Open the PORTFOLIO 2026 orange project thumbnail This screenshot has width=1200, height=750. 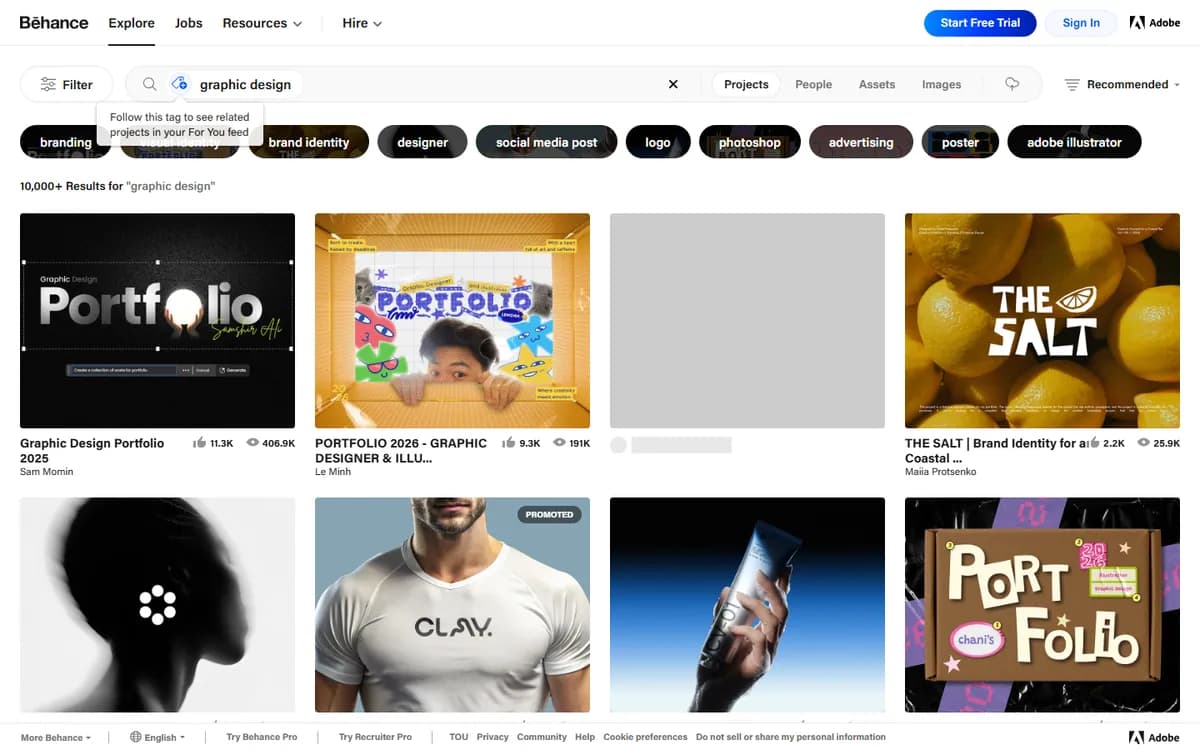(x=452, y=320)
